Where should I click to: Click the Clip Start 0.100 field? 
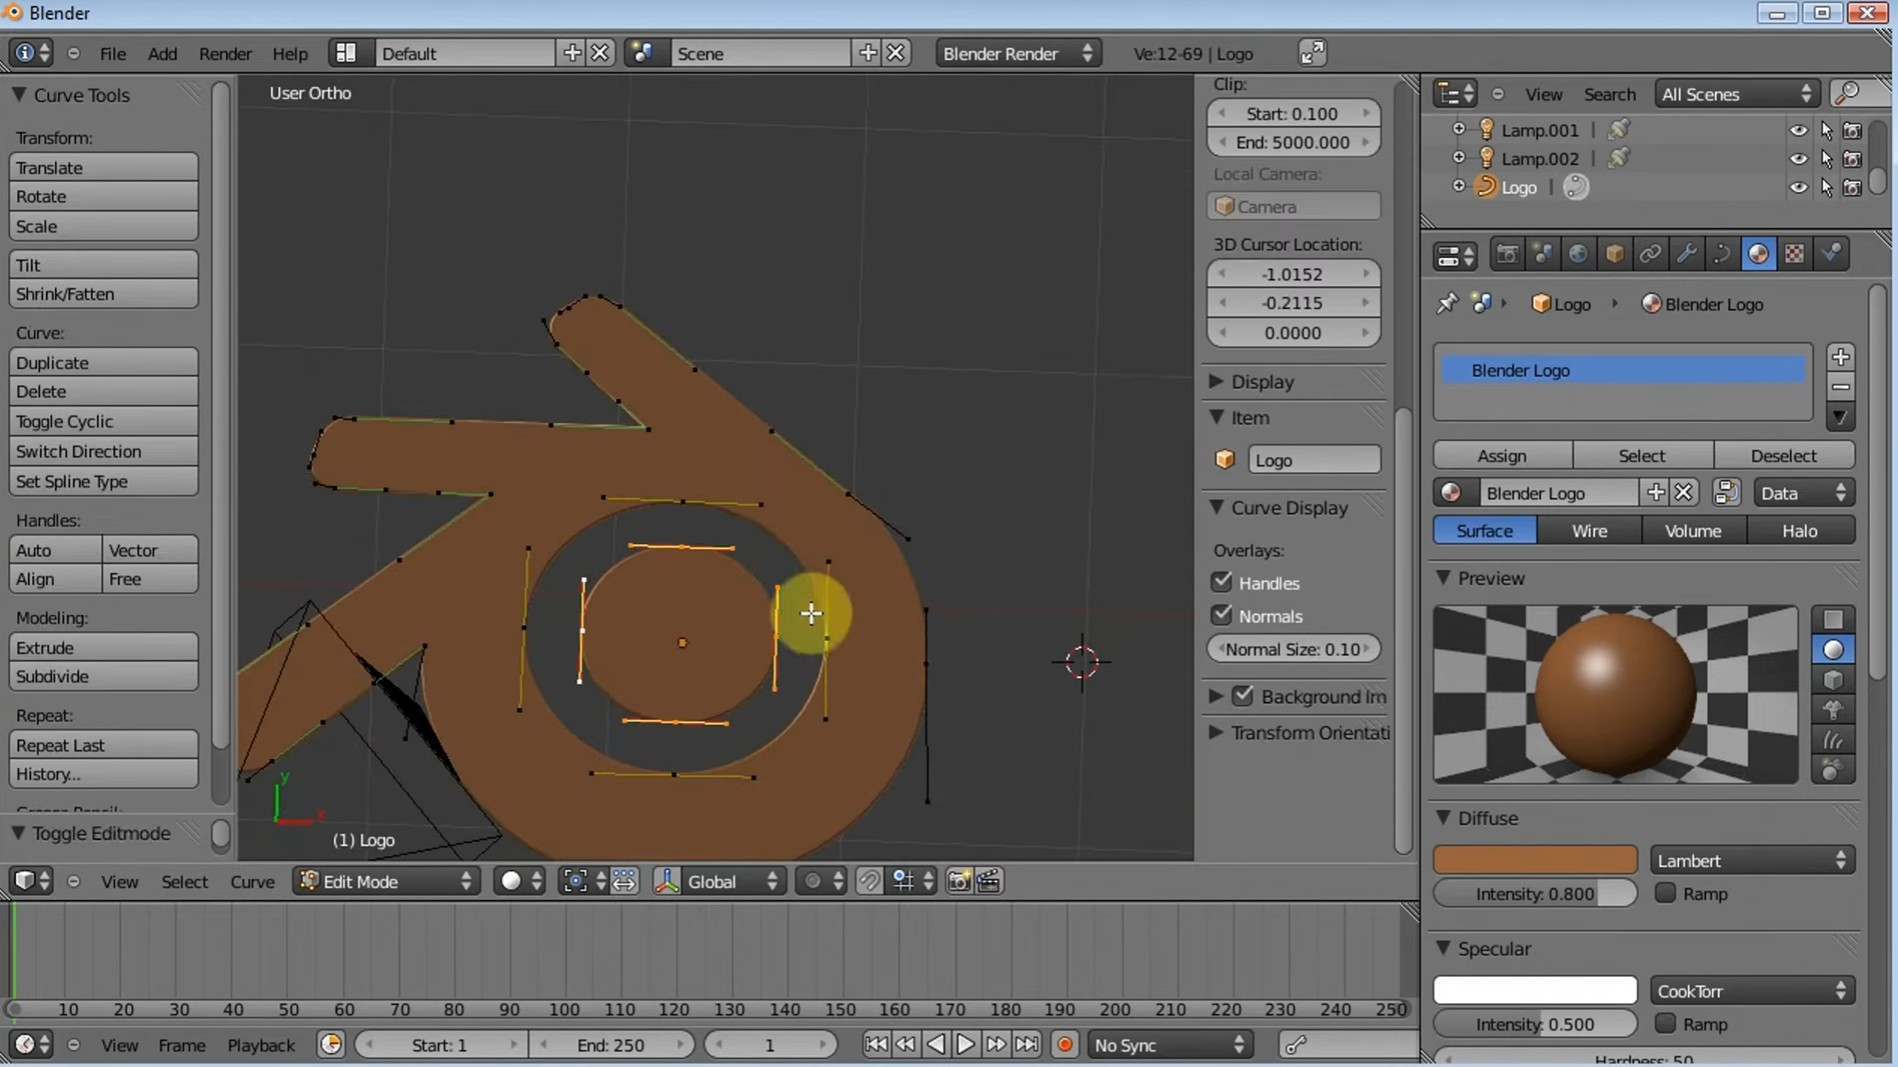pos(1293,113)
